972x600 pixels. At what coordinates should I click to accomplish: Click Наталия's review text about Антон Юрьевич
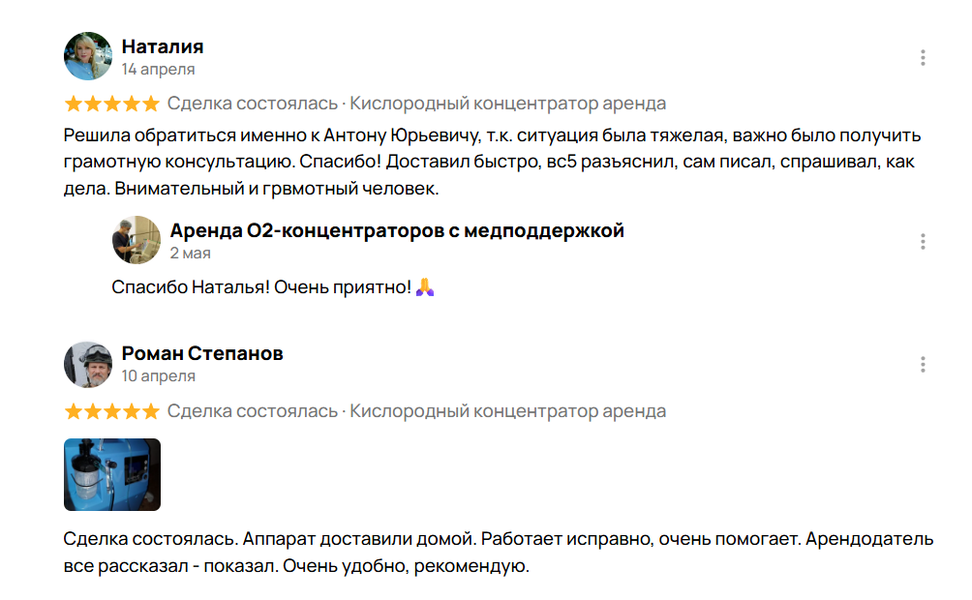[x=492, y=162]
